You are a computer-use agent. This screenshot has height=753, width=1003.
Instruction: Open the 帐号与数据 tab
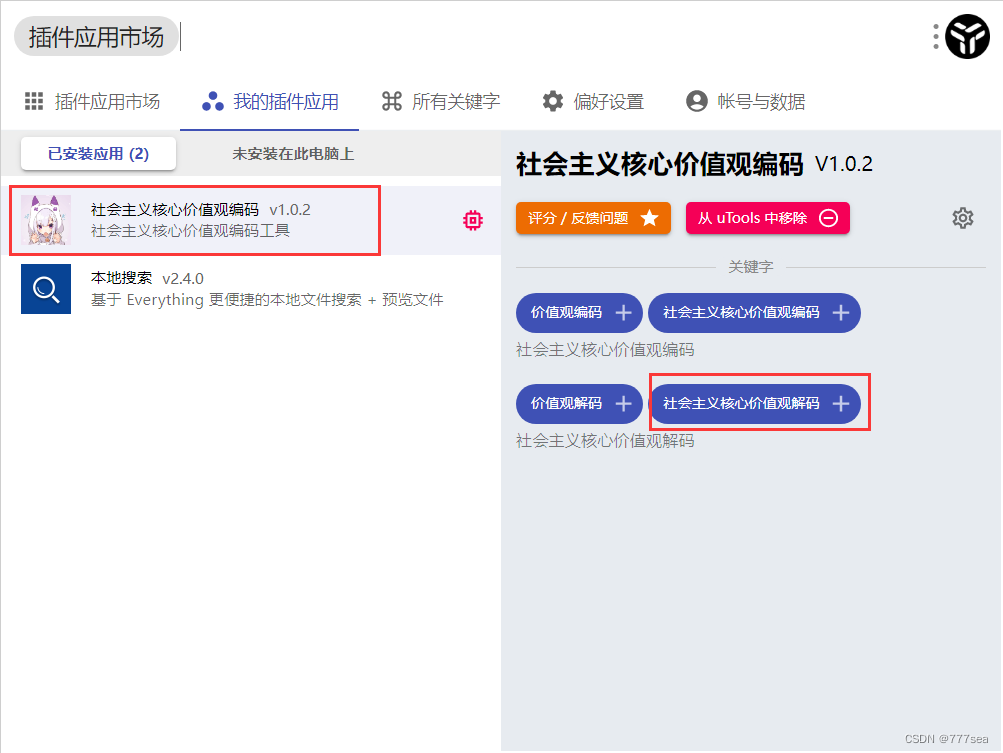[x=745, y=102]
